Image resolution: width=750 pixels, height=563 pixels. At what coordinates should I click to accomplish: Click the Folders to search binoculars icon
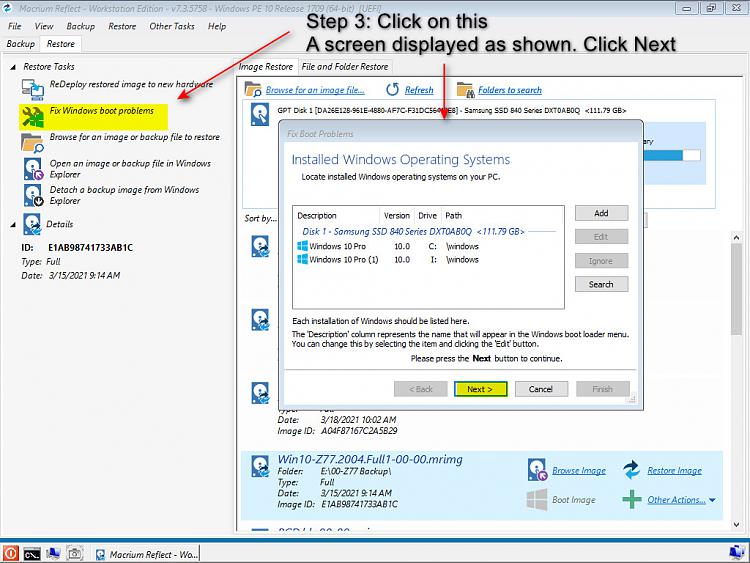465,89
